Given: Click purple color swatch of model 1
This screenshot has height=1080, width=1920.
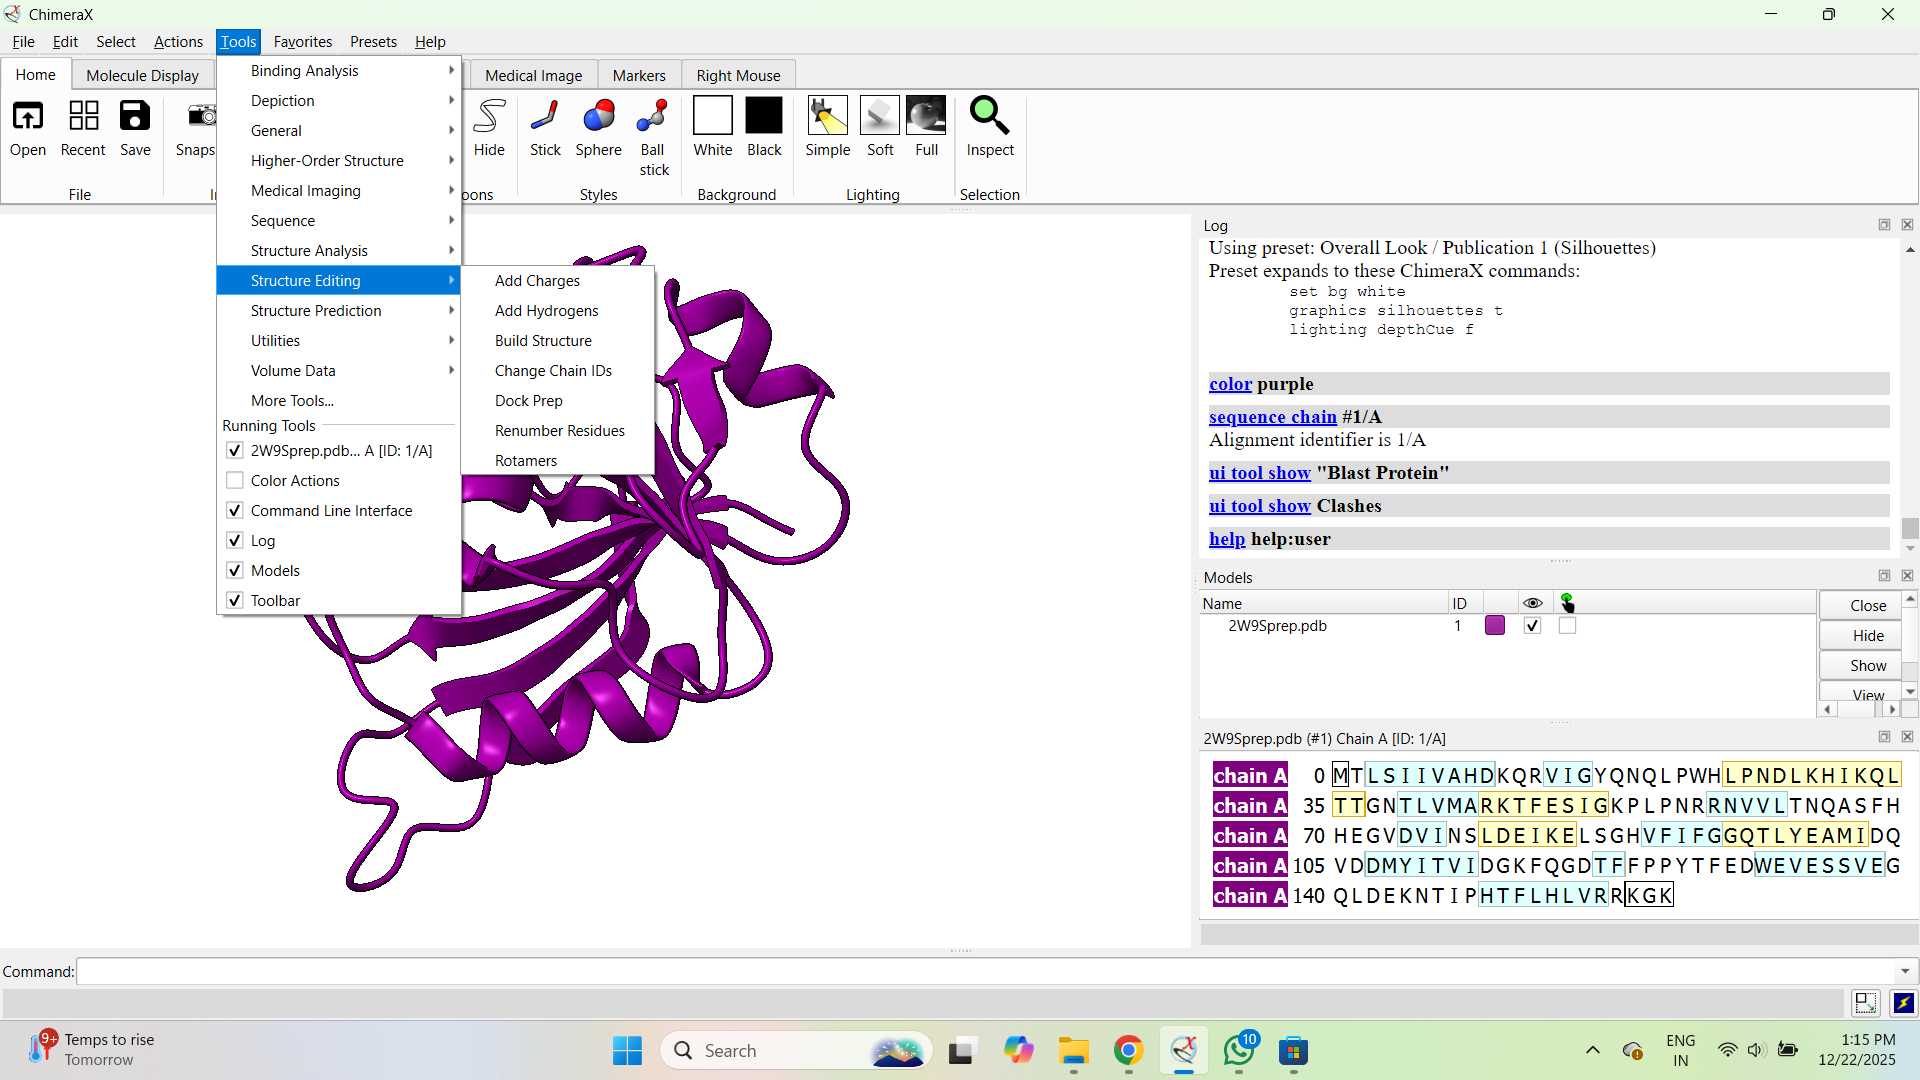Looking at the screenshot, I should point(1495,626).
